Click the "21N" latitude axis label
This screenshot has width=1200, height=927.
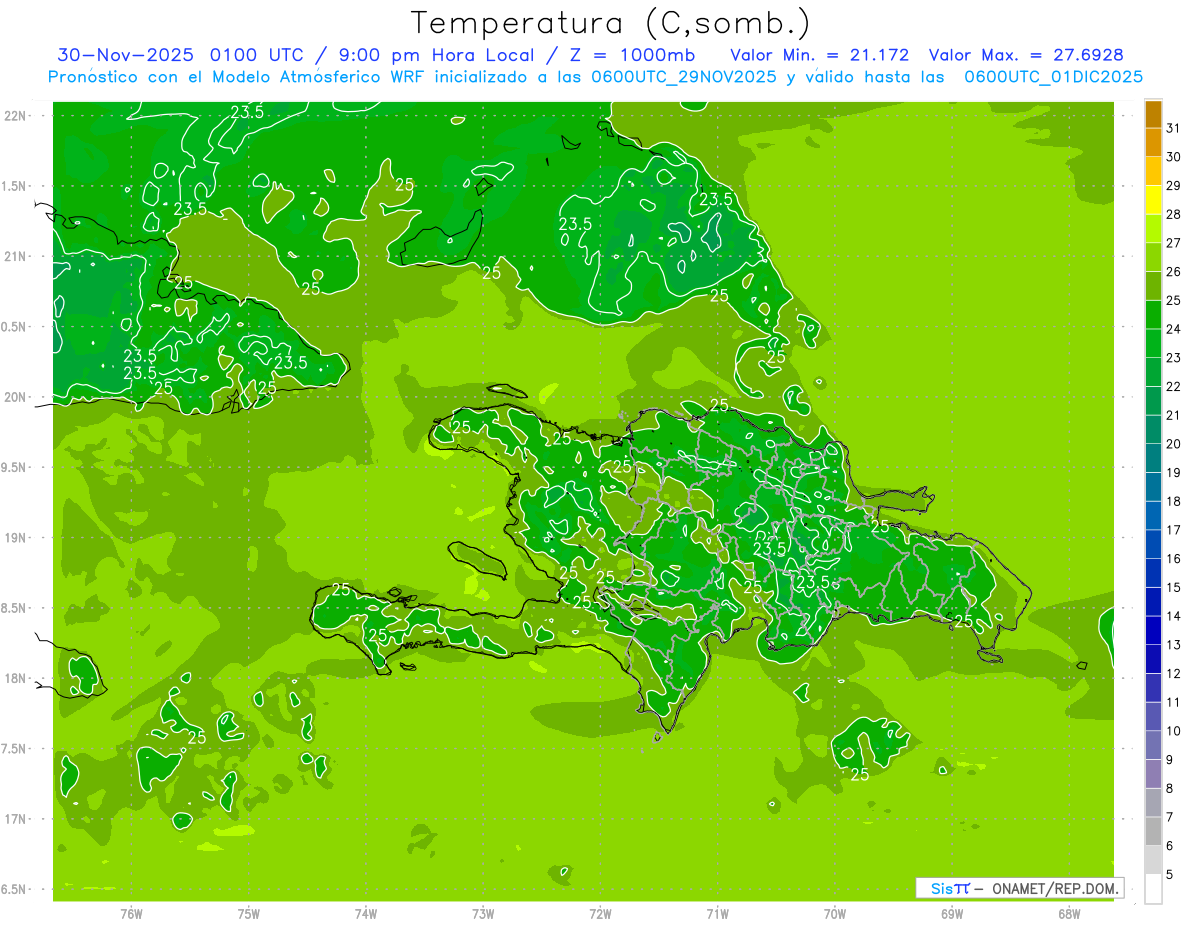pos(17,256)
